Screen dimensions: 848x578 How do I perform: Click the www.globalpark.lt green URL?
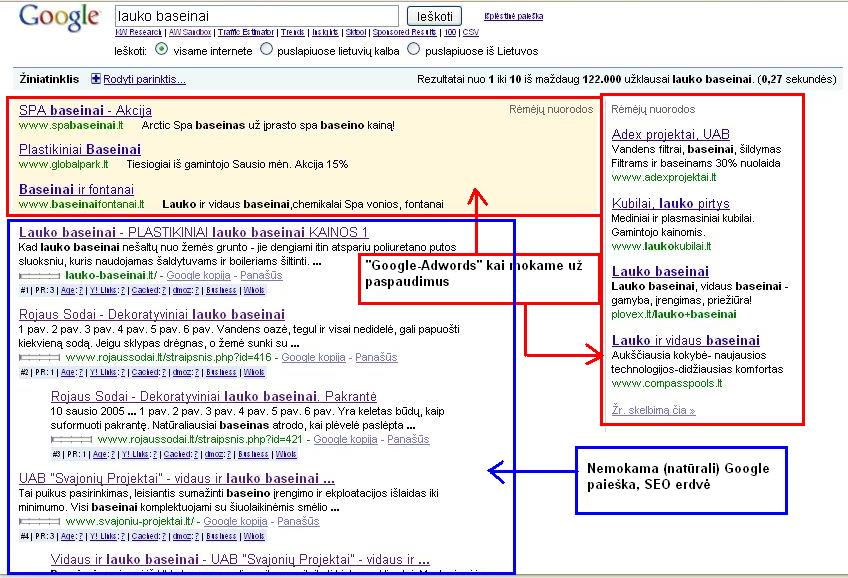[x=64, y=164]
